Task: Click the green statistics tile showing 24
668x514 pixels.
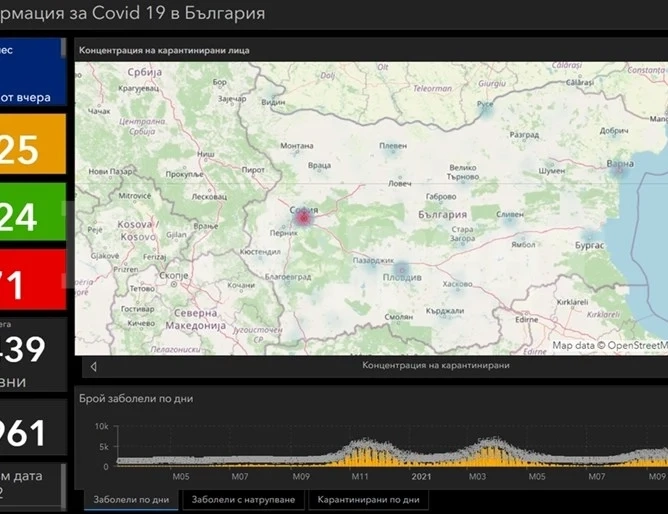Action: pos(33,212)
